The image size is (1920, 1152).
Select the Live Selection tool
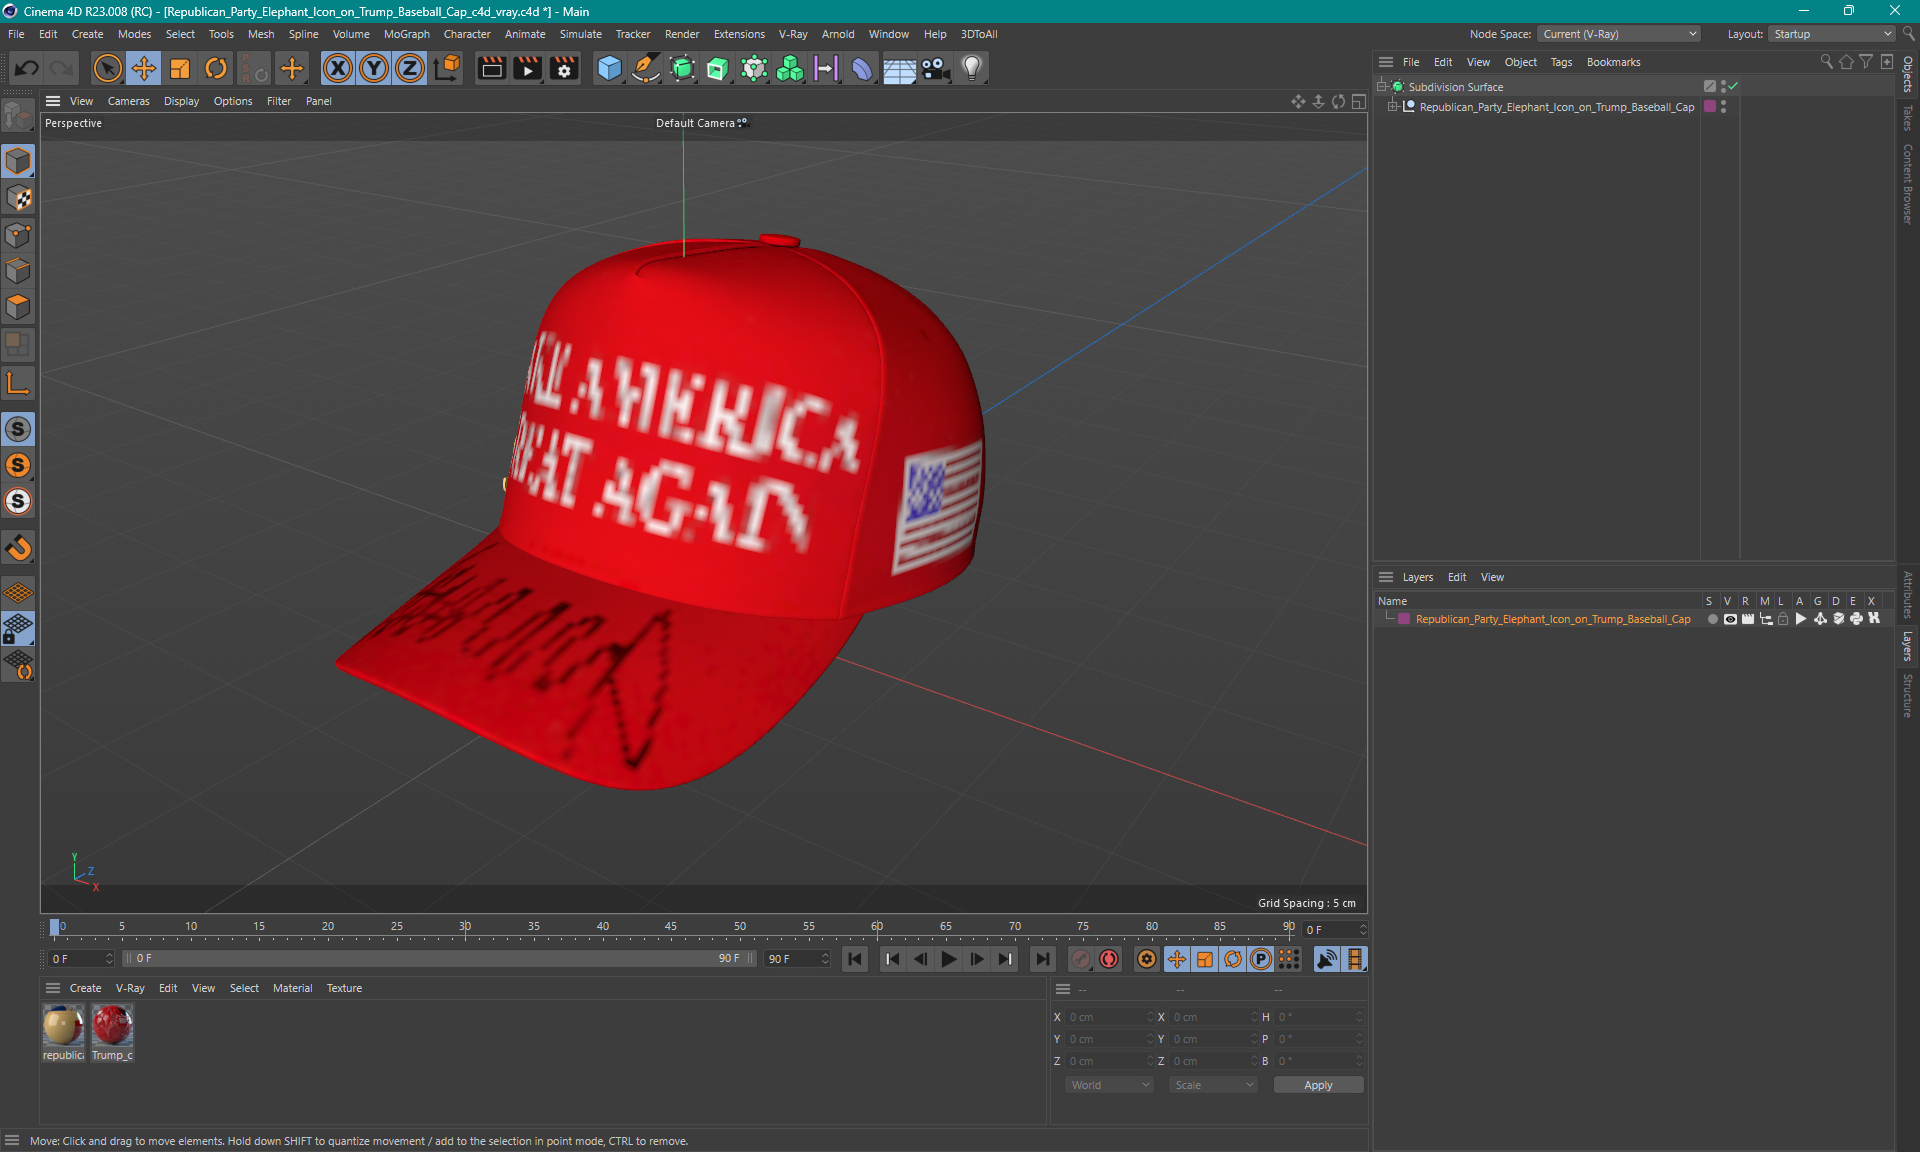pyautogui.click(x=107, y=68)
